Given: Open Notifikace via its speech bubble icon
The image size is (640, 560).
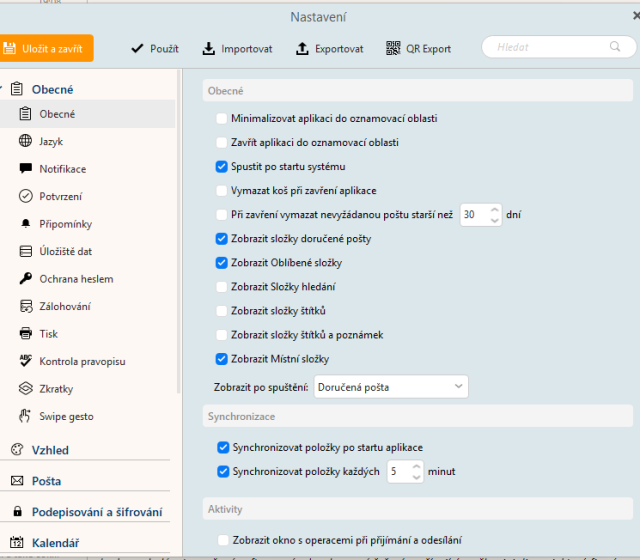Looking at the screenshot, I should 26,169.
